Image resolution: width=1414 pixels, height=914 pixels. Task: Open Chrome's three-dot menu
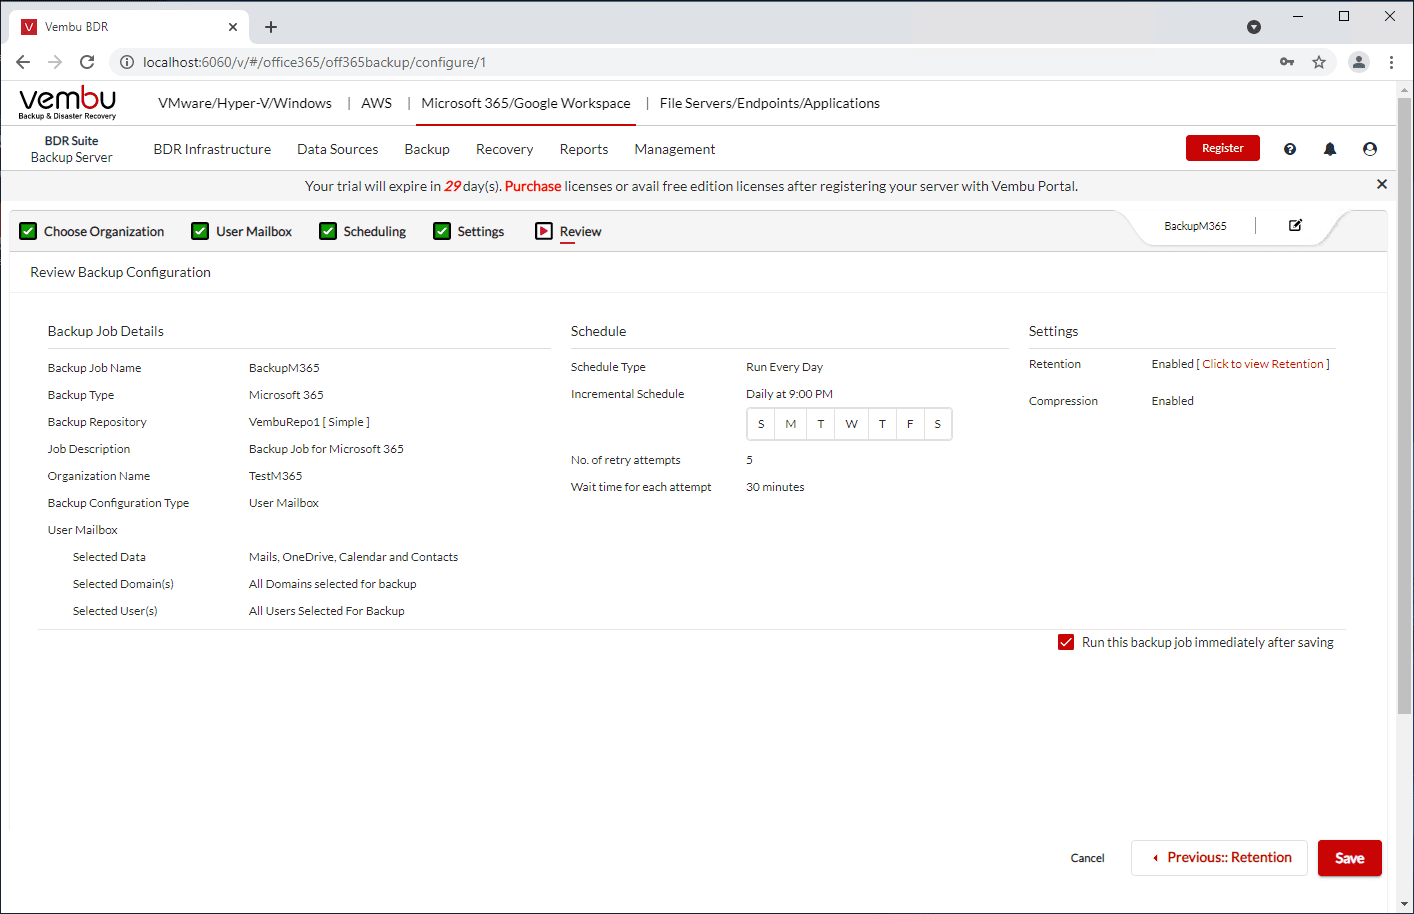coord(1391,62)
